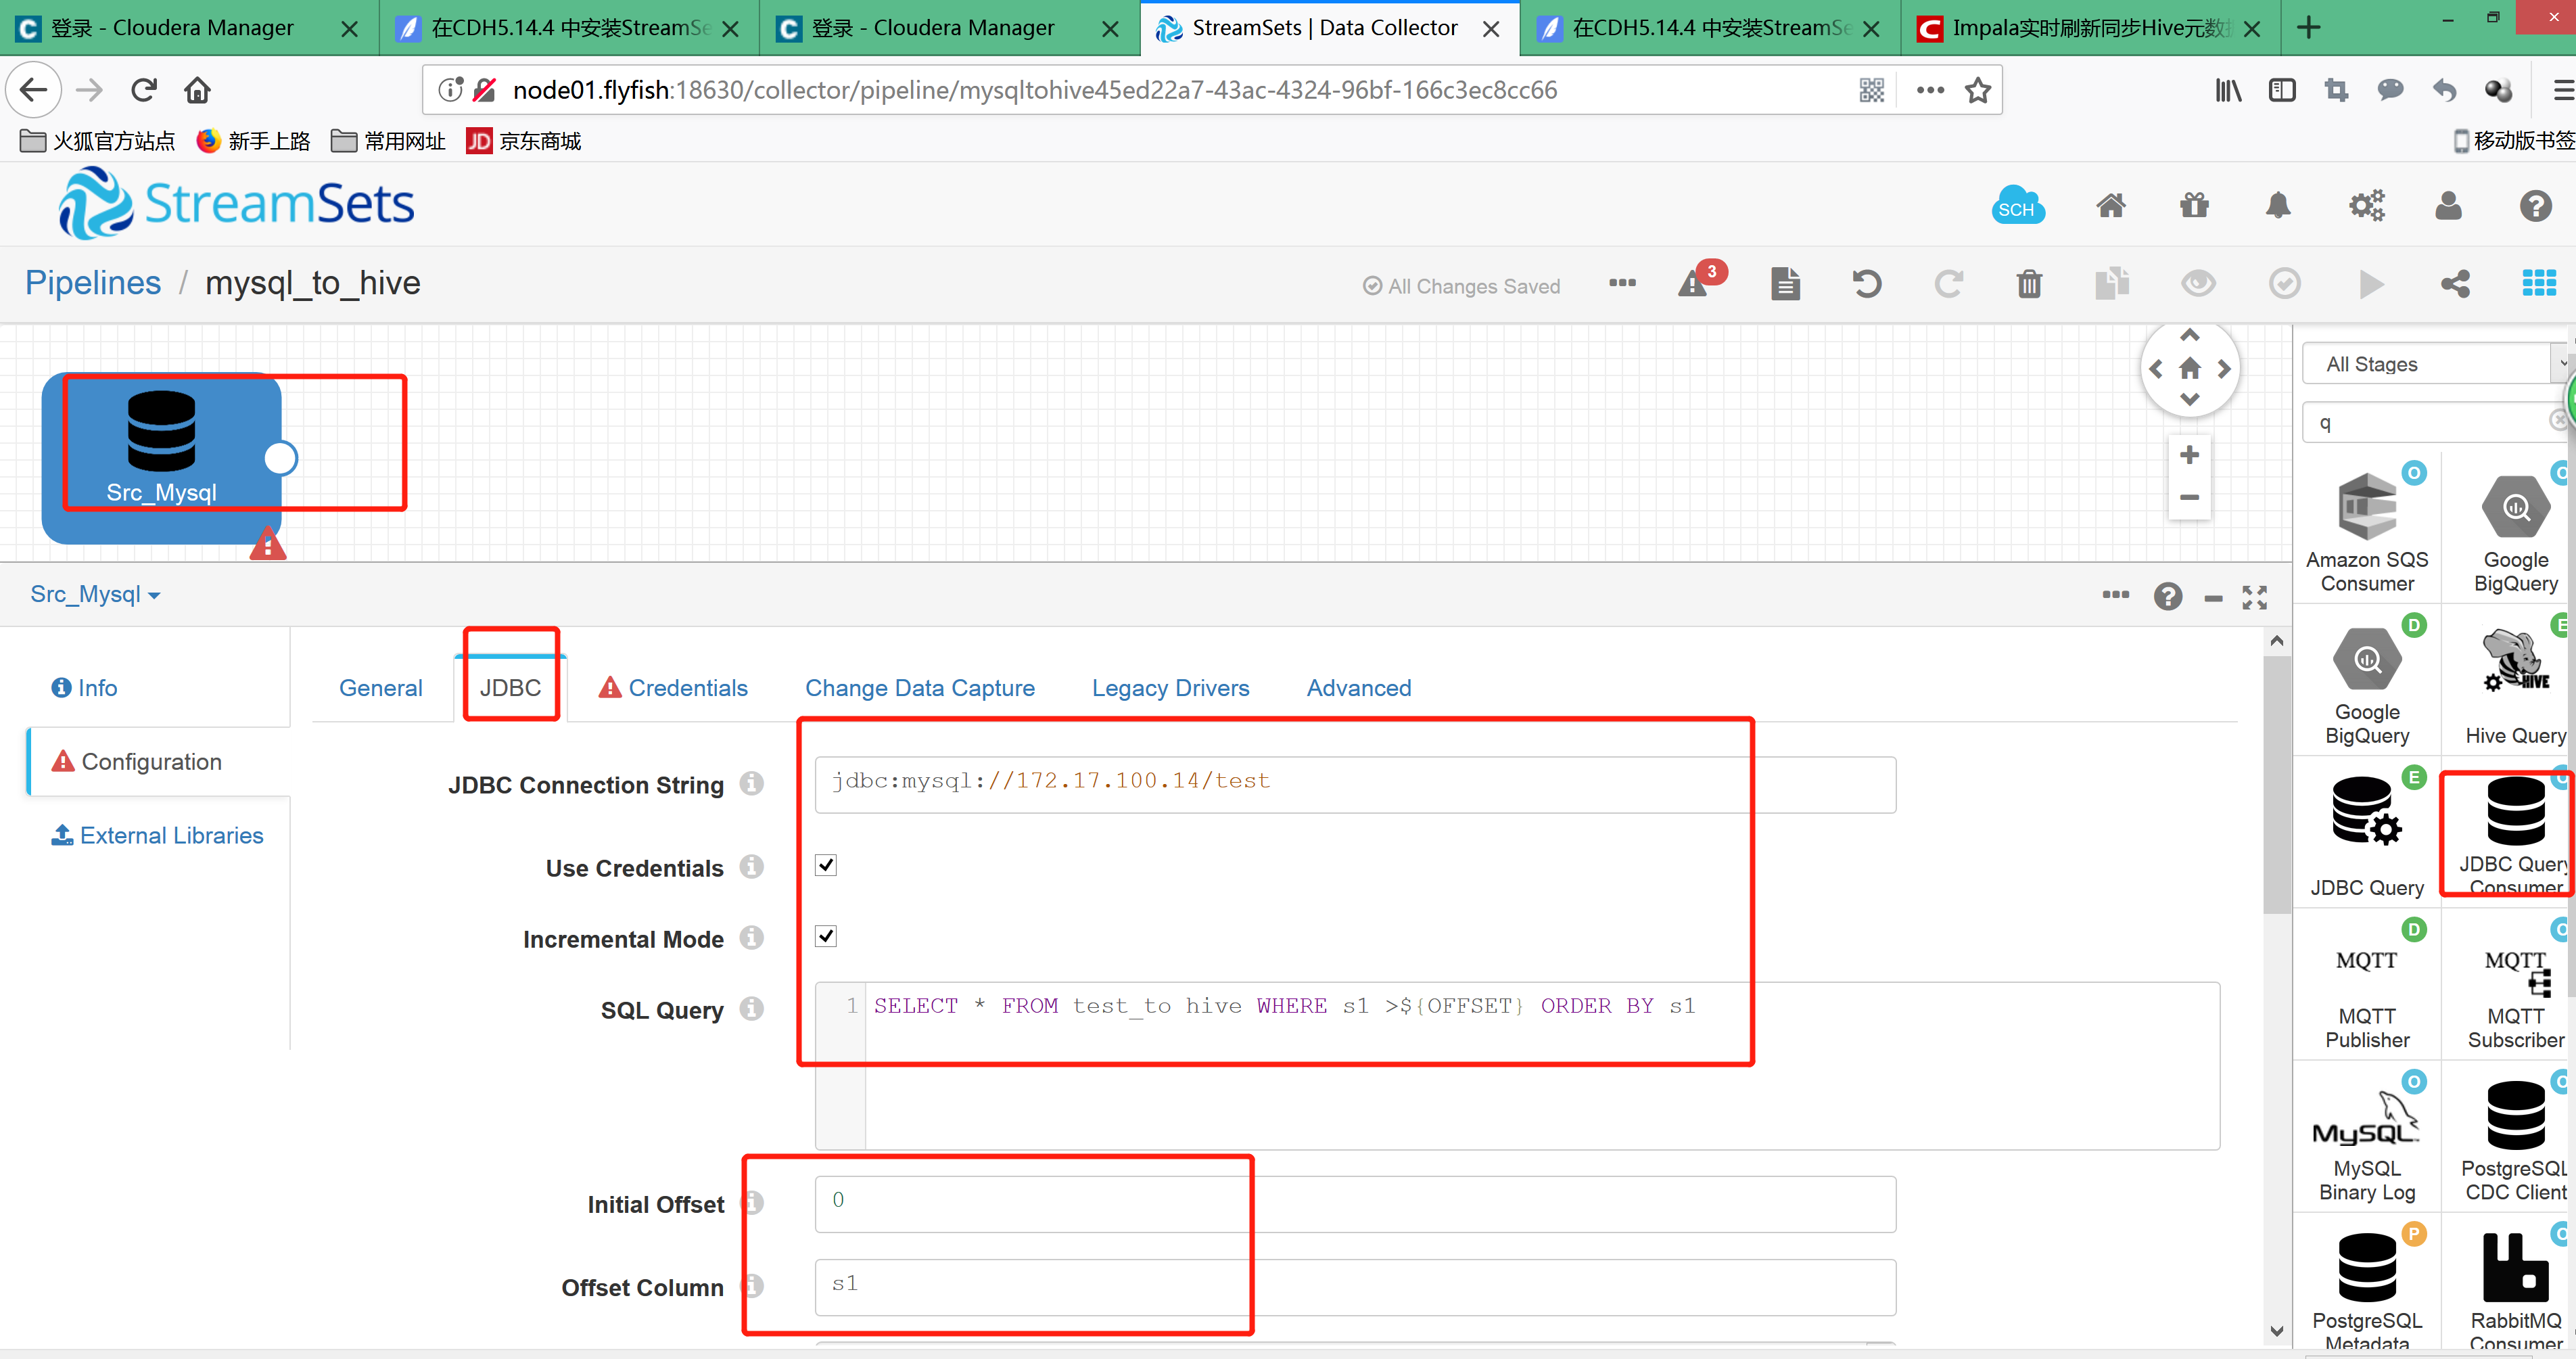Click the Pipelines breadcrumb link
Image resolution: width=2576 pixels, height=1359 pixels.
click(91, 283)
